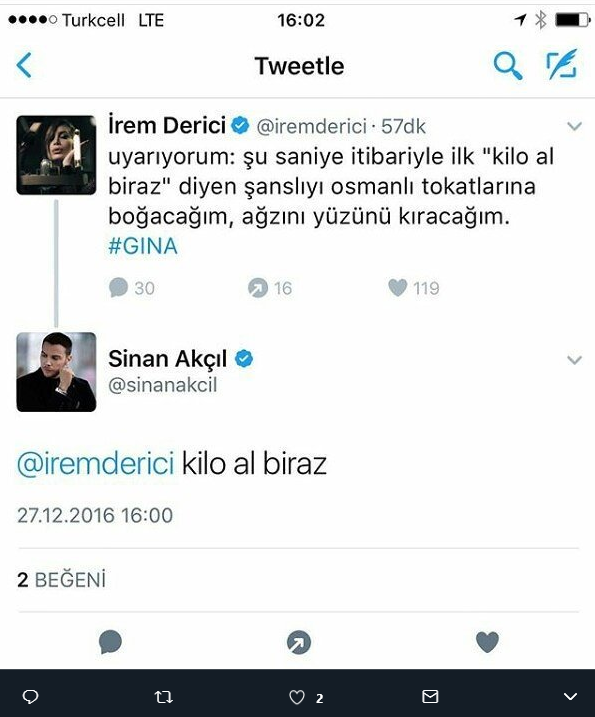Open the #GINA hashtag
The width and height of the screenshot is (595, 717).
pos(143,246)
